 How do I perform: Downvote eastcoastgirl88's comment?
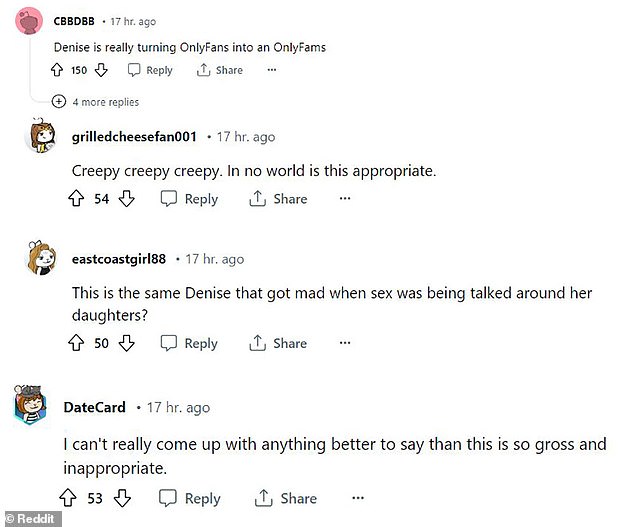pyautogui.click(x=127, y=343)
